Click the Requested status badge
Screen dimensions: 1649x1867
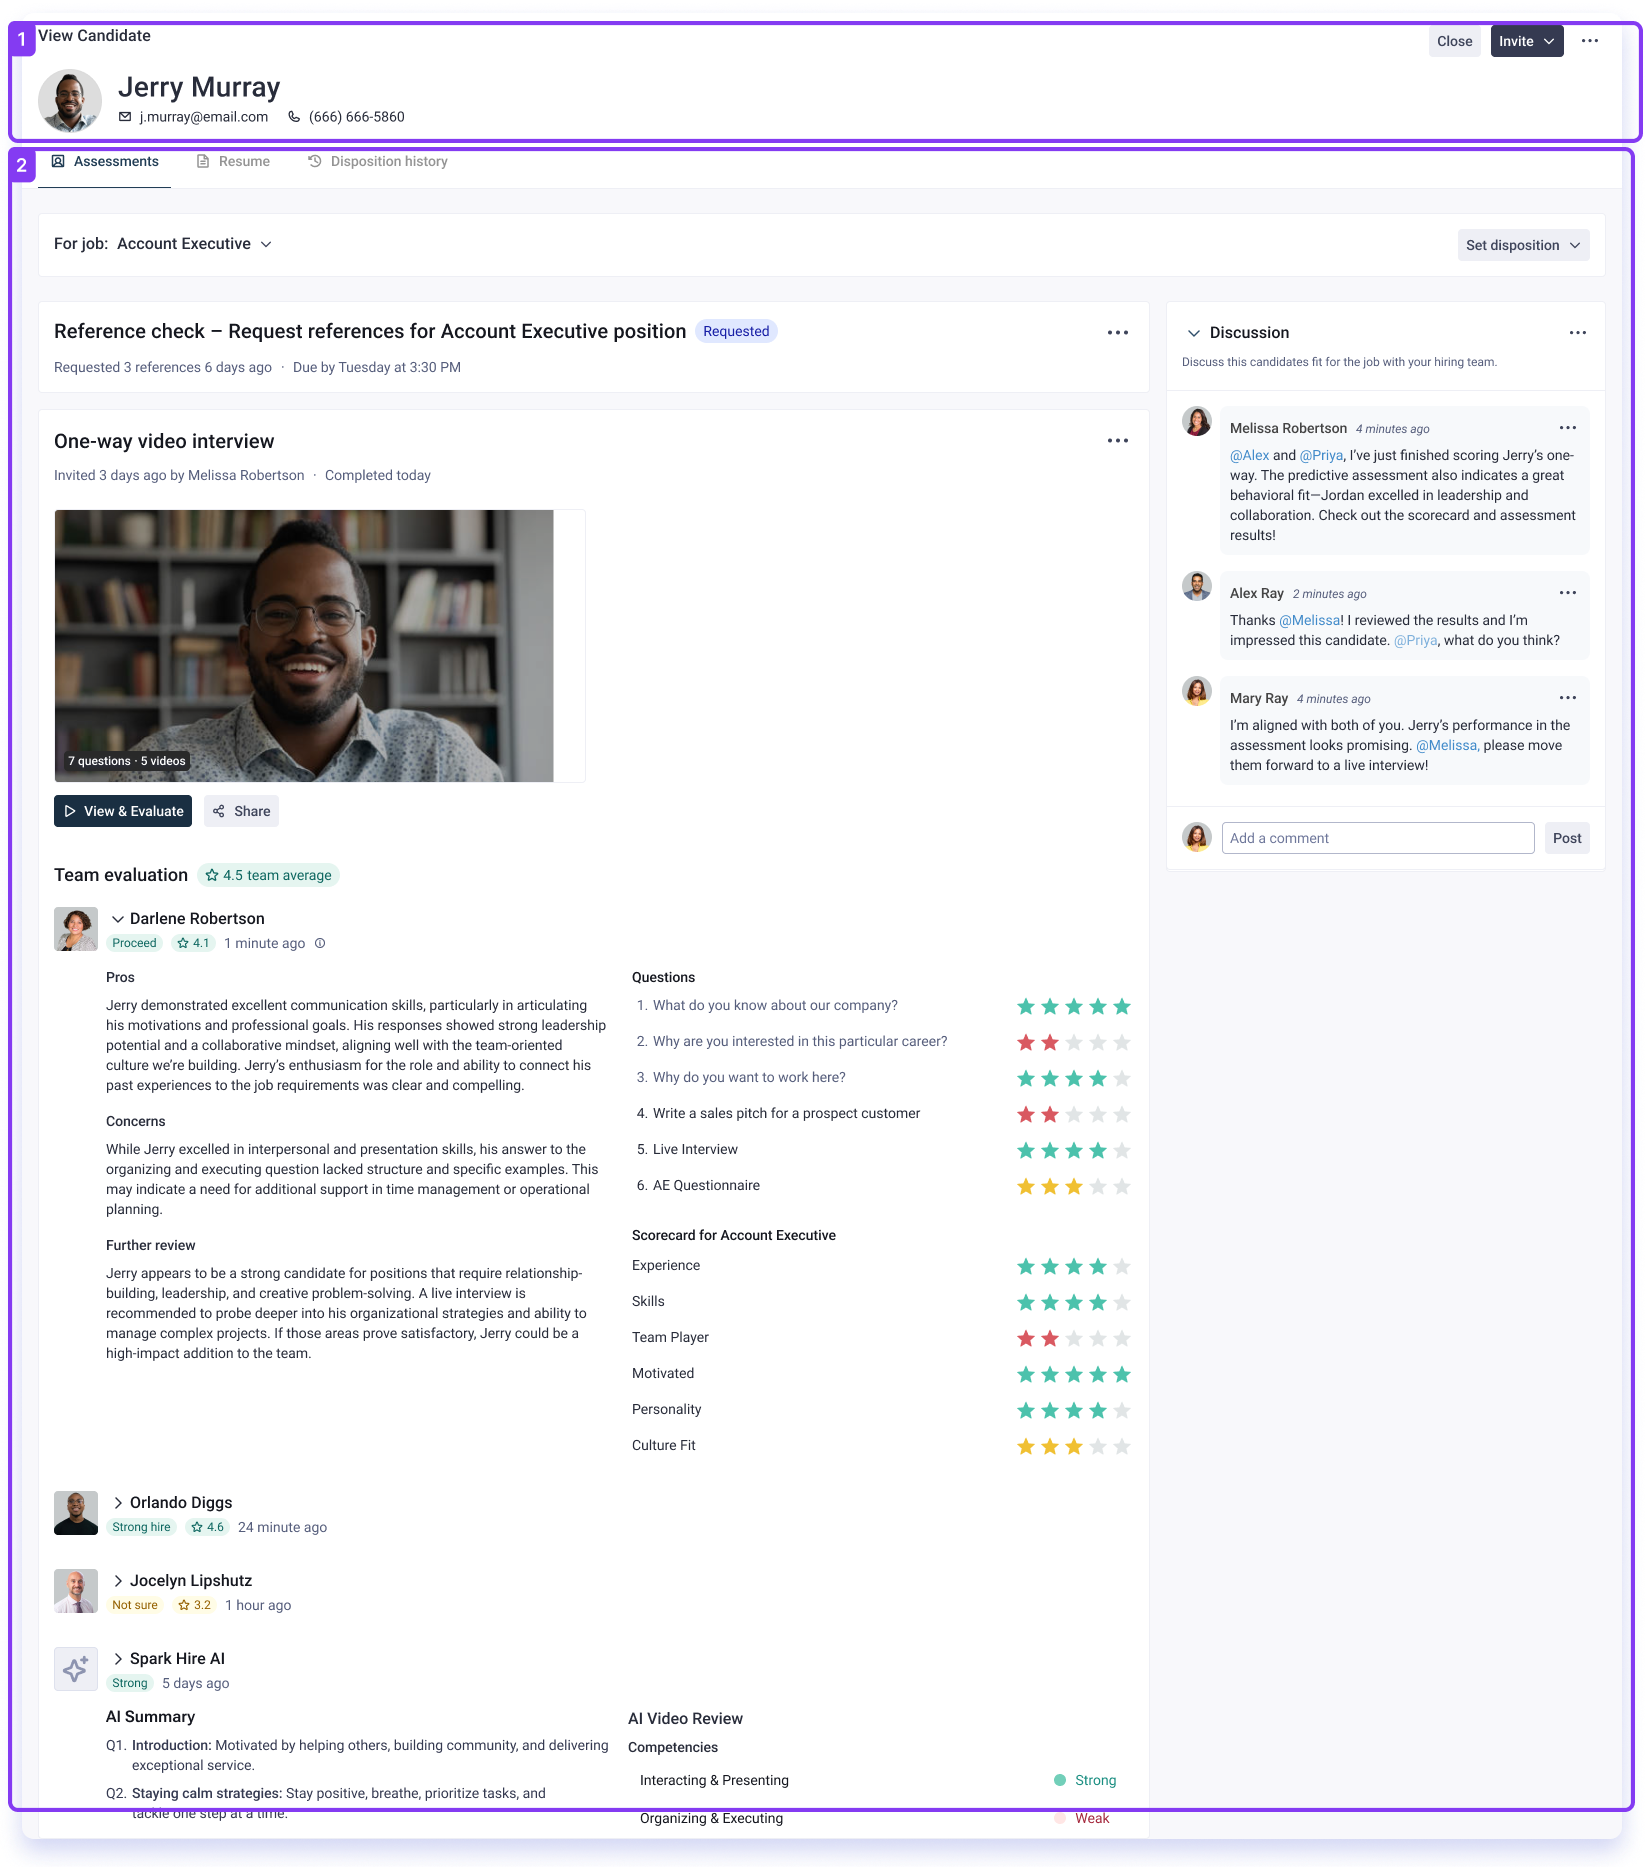[736, 331]
